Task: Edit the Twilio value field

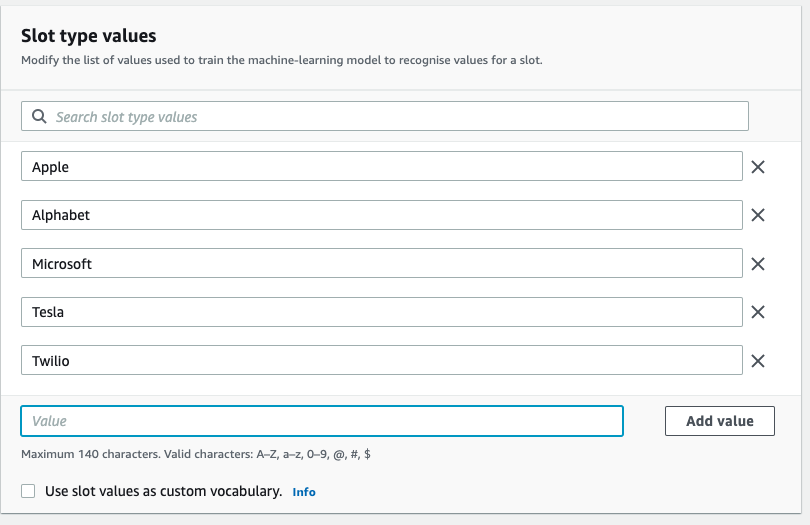Action: [382, 360]
